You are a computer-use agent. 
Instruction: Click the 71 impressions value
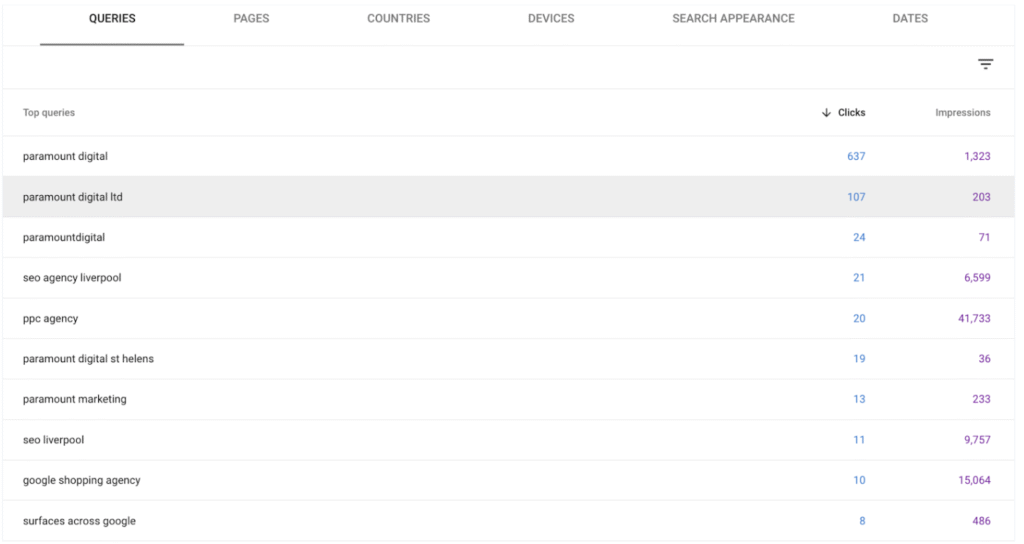984,237
